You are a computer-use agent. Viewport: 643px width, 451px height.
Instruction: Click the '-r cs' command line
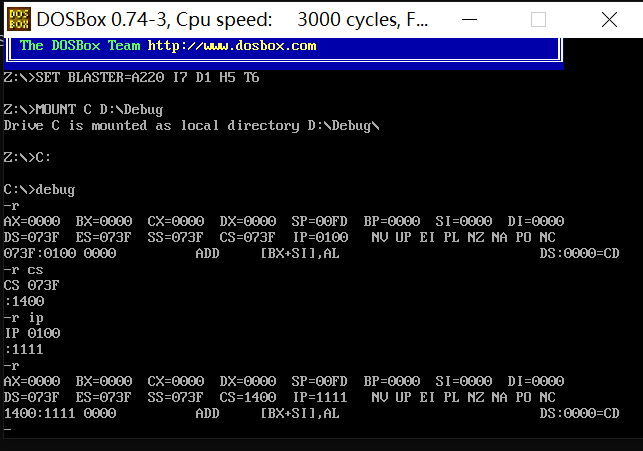click(23, 270)
